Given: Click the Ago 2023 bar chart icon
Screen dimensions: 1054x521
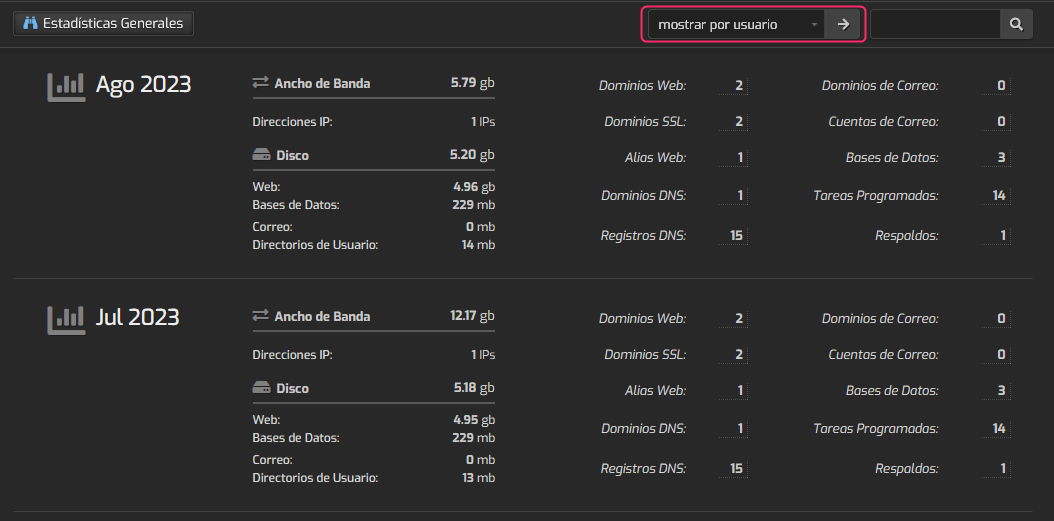Looking at the screenshot, I should coord(66,86).
